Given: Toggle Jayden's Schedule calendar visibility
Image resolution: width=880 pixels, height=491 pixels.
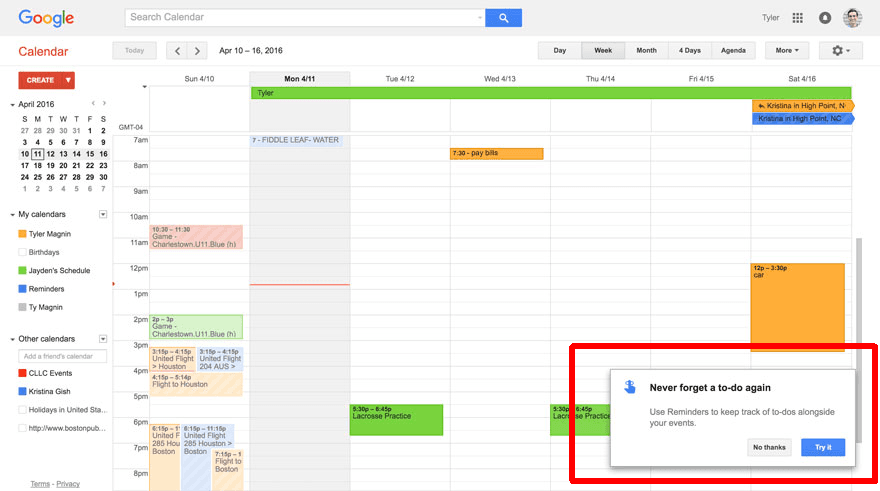Looking at the screenshot, I should coord(23,270).
